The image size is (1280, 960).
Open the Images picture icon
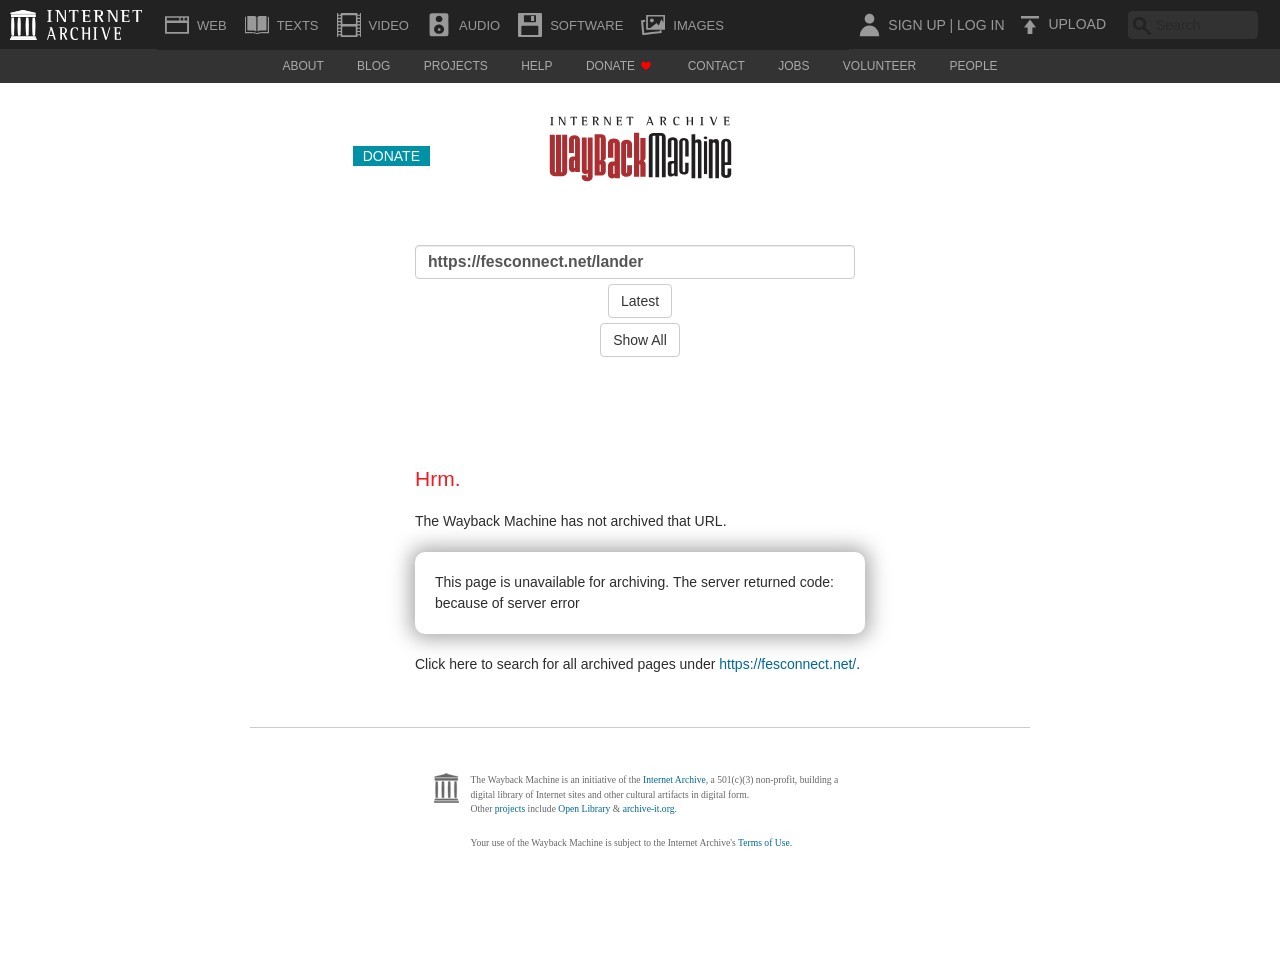coord(653,25)
